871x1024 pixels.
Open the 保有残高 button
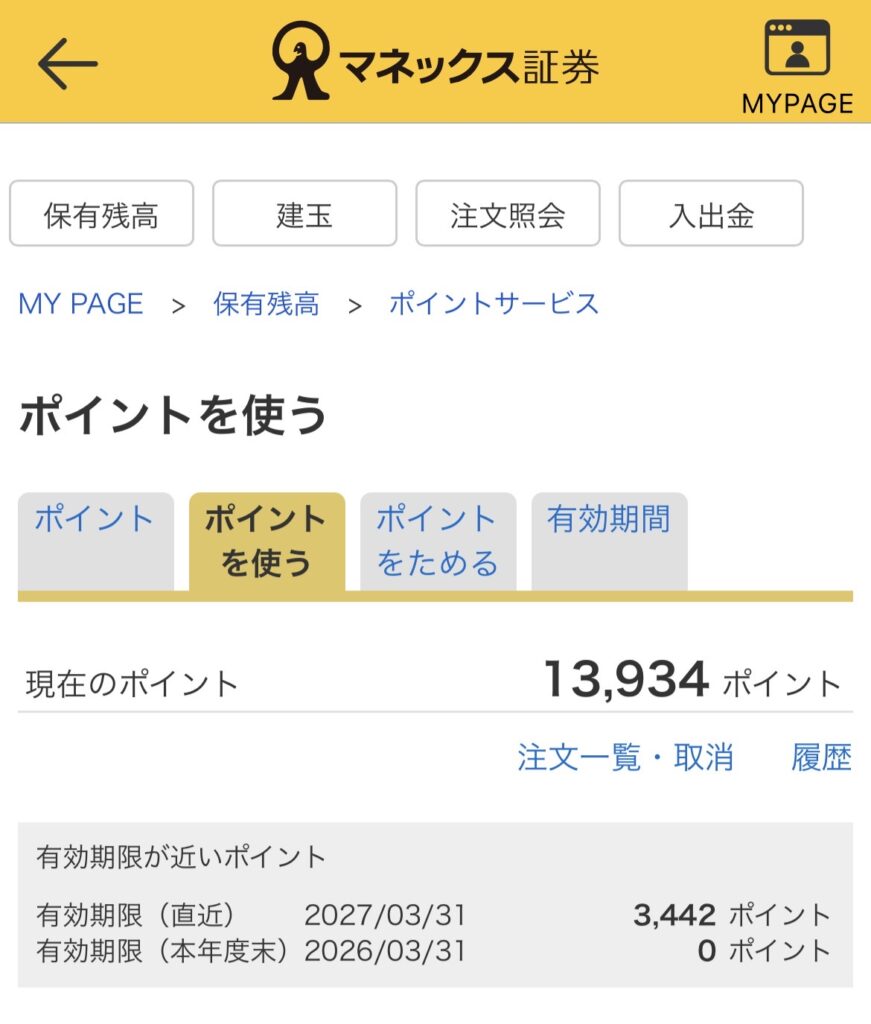101,214
